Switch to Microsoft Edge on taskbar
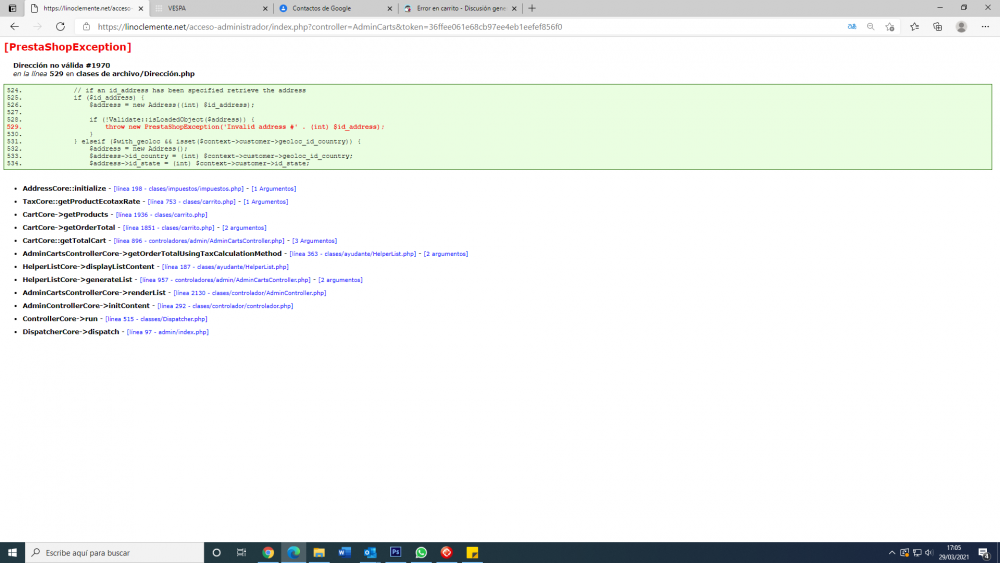Image resolution: width=1000 pixels, height=563 pixels. click(293, 552)
